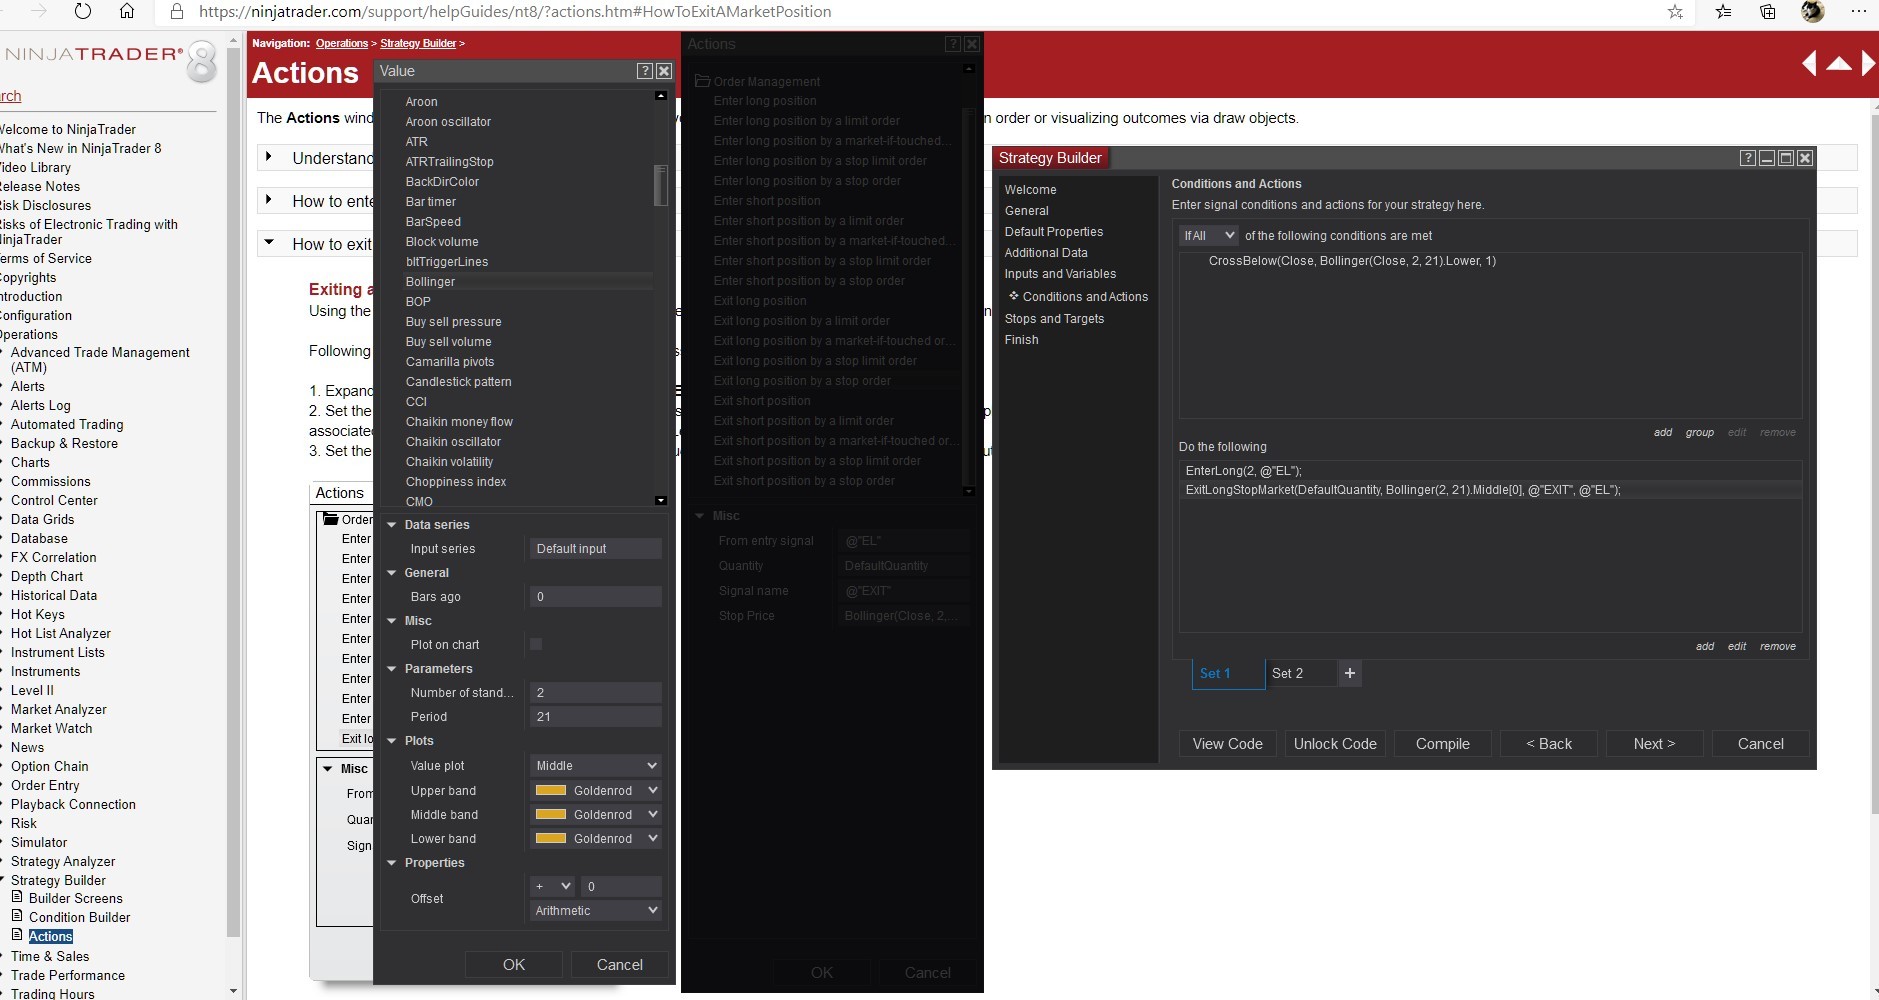Click the browser forward arrow

39,11
